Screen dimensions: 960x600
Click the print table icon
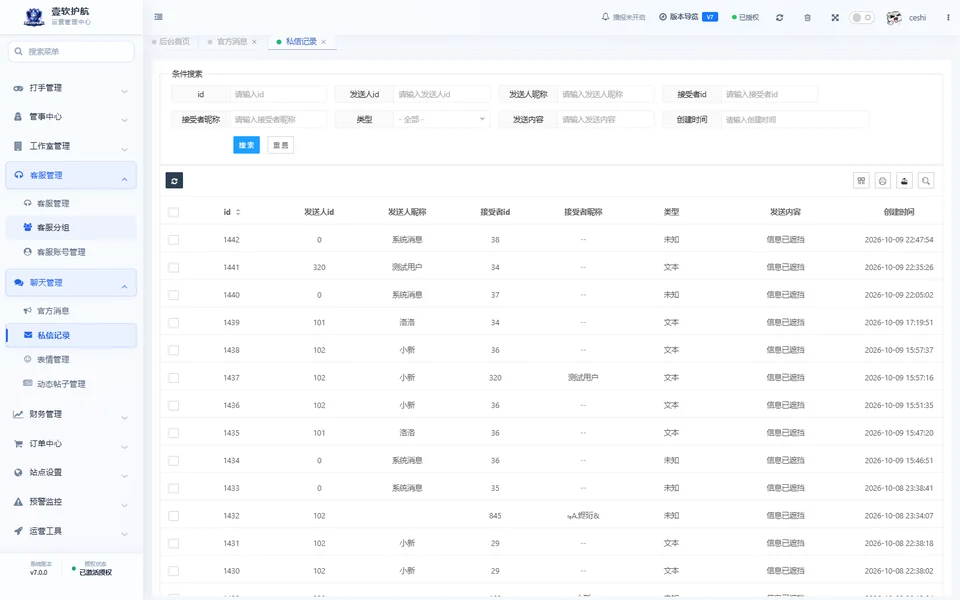(x=883, y=181)
